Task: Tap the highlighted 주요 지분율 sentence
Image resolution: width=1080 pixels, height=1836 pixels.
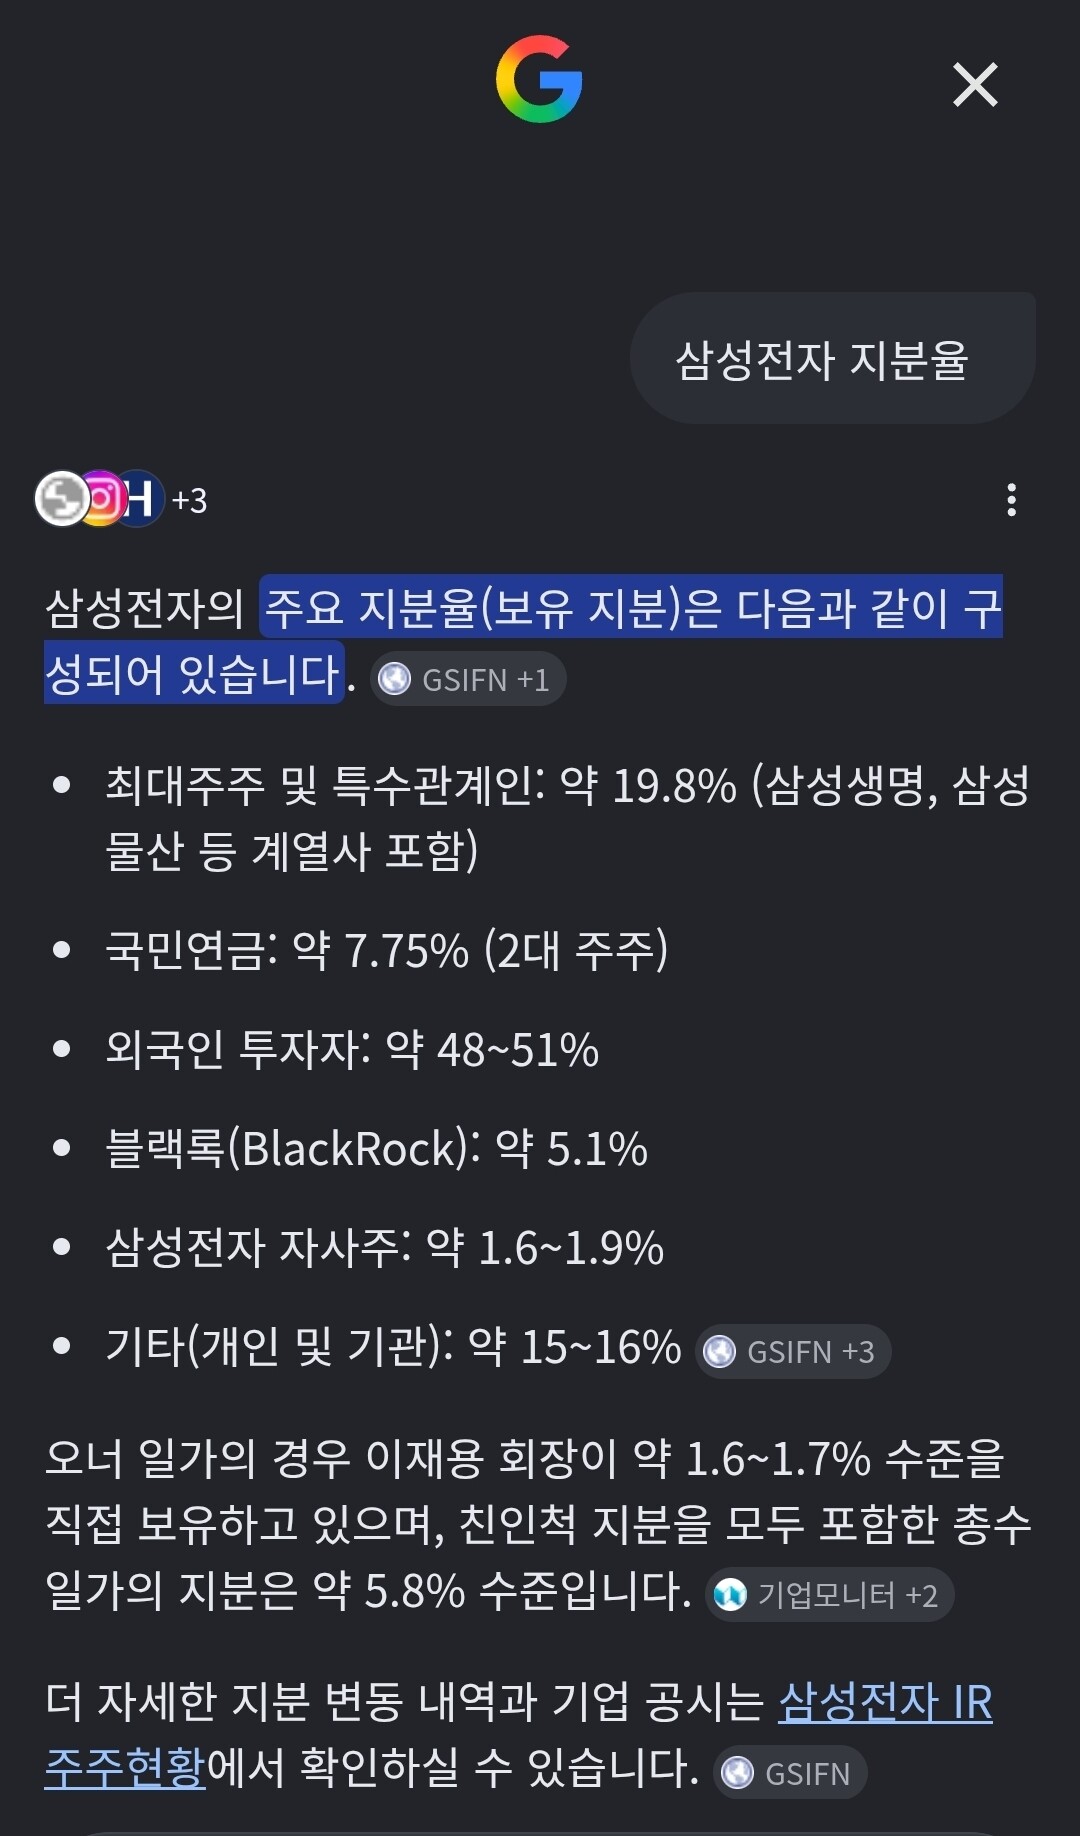Action: pyautogui.click(x=524, y=640)
